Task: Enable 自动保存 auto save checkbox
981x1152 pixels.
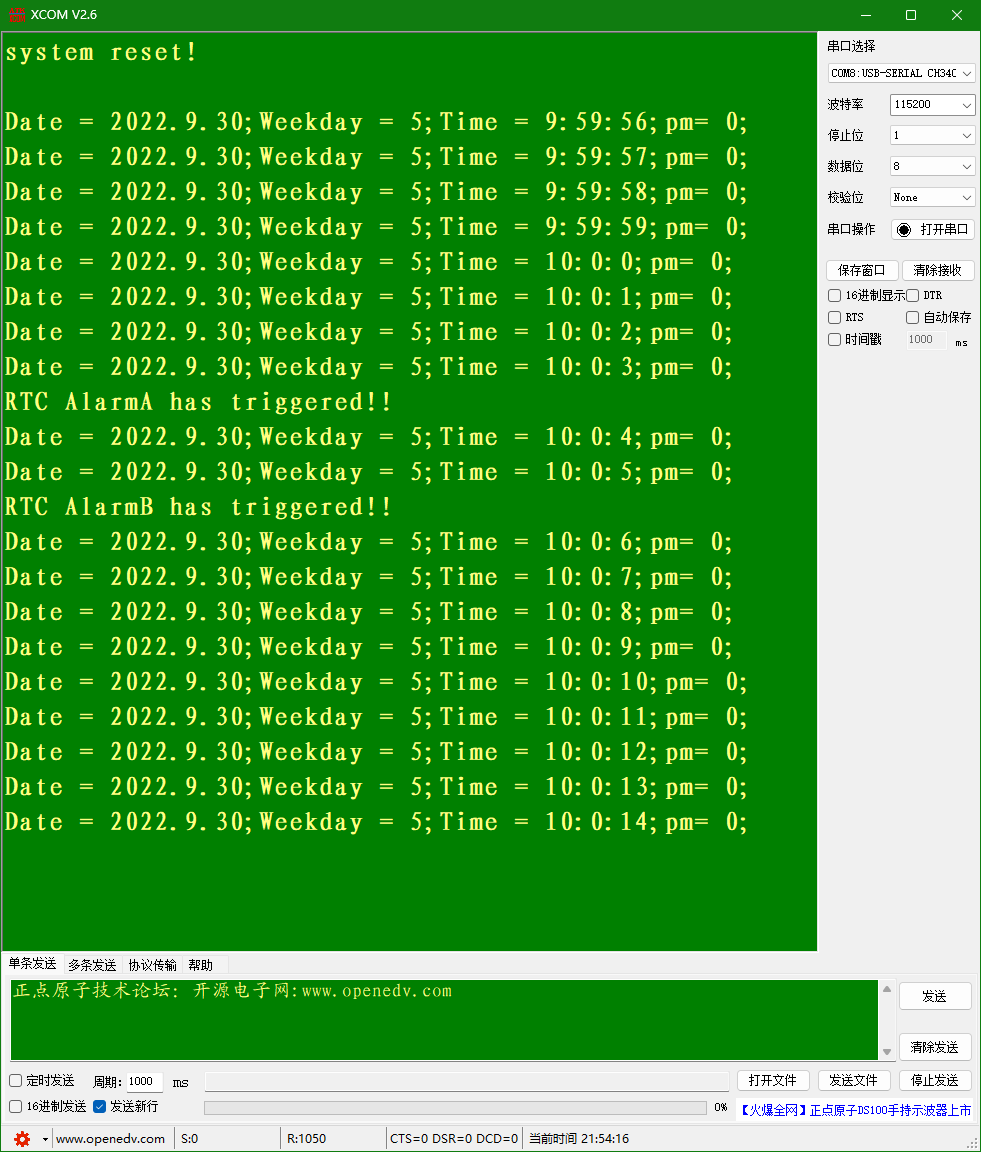Action: pos(913,317)
